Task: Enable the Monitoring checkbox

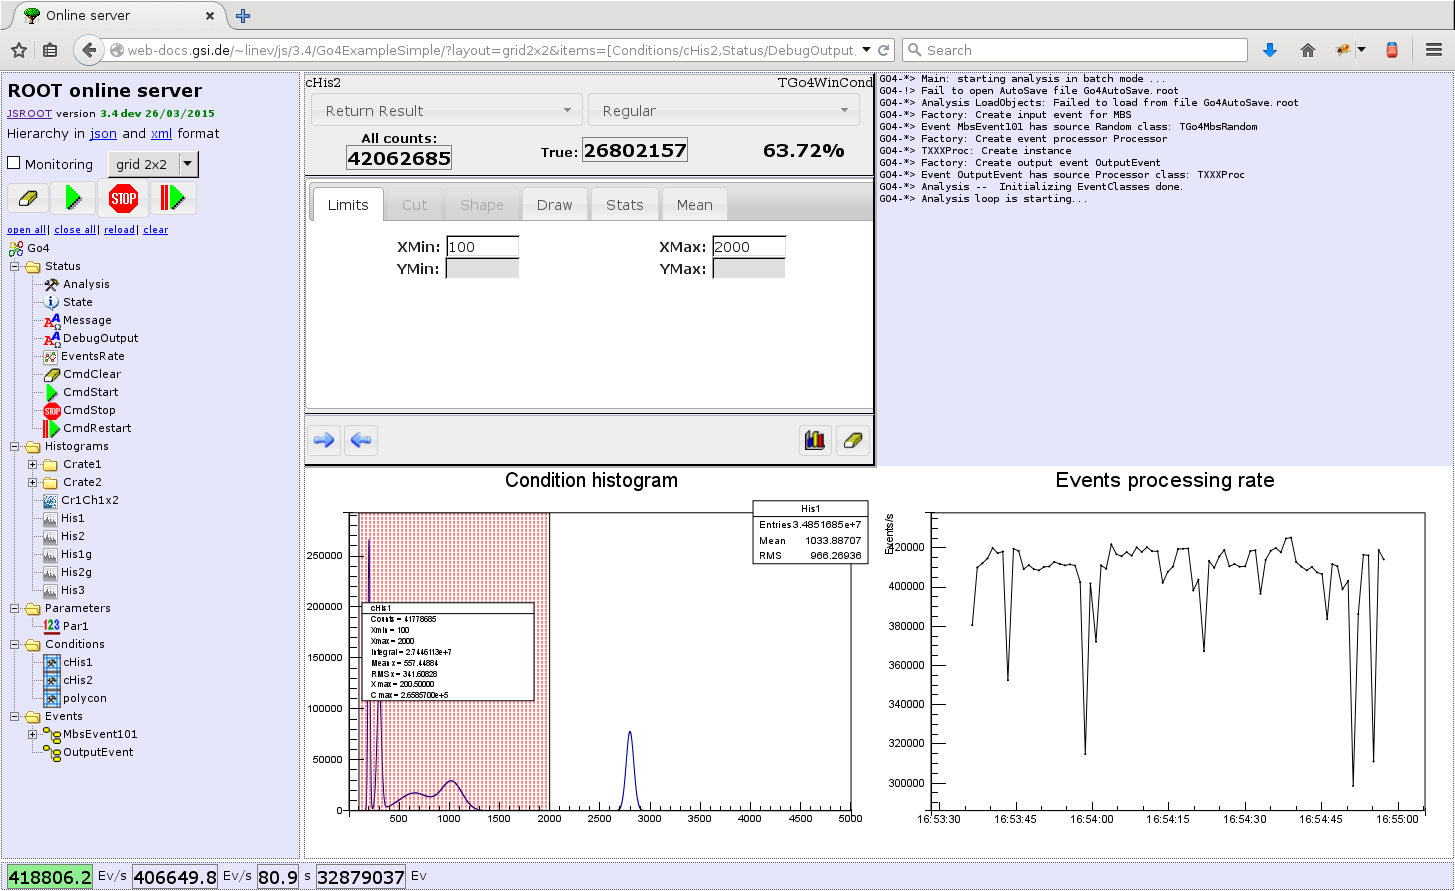Action: [14, 164]
